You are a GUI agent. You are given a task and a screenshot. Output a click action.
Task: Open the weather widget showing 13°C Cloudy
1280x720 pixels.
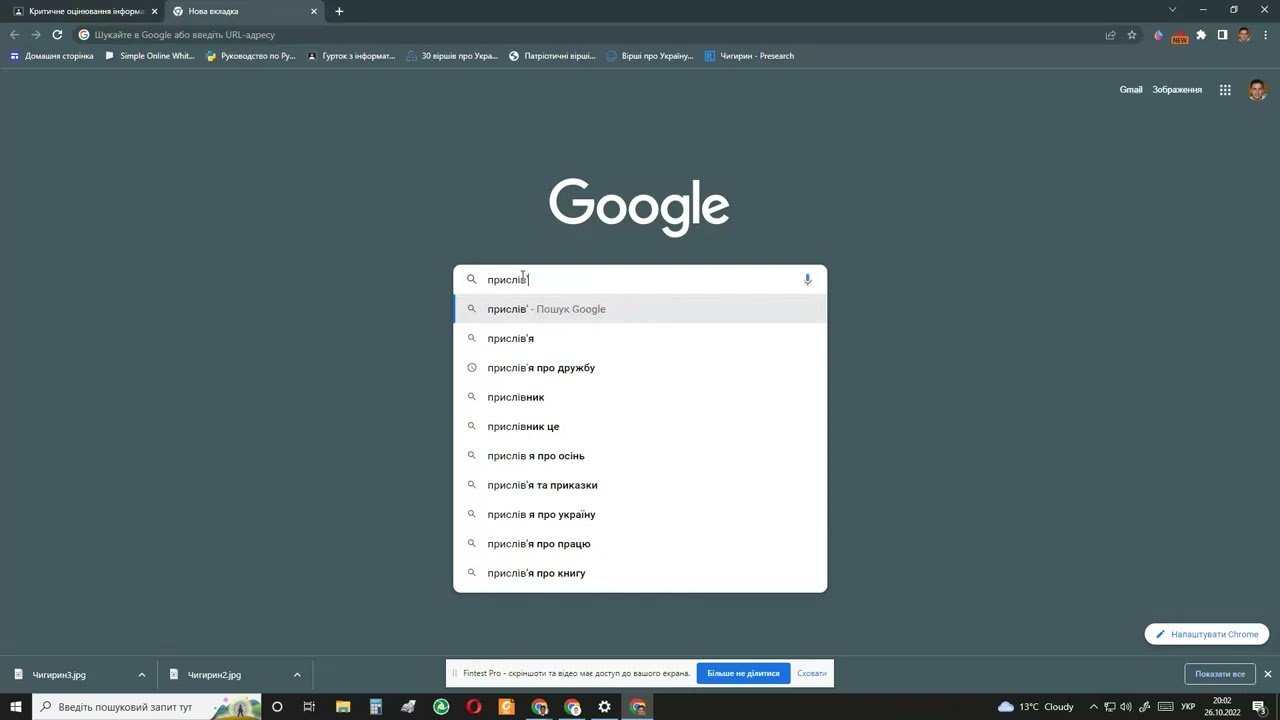pyautogui.click(x=1035, y=707)
